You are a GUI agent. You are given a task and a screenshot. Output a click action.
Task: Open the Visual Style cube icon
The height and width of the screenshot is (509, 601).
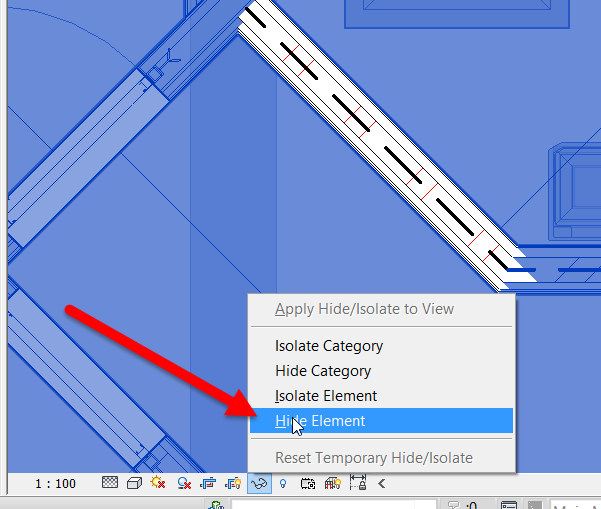134,483
